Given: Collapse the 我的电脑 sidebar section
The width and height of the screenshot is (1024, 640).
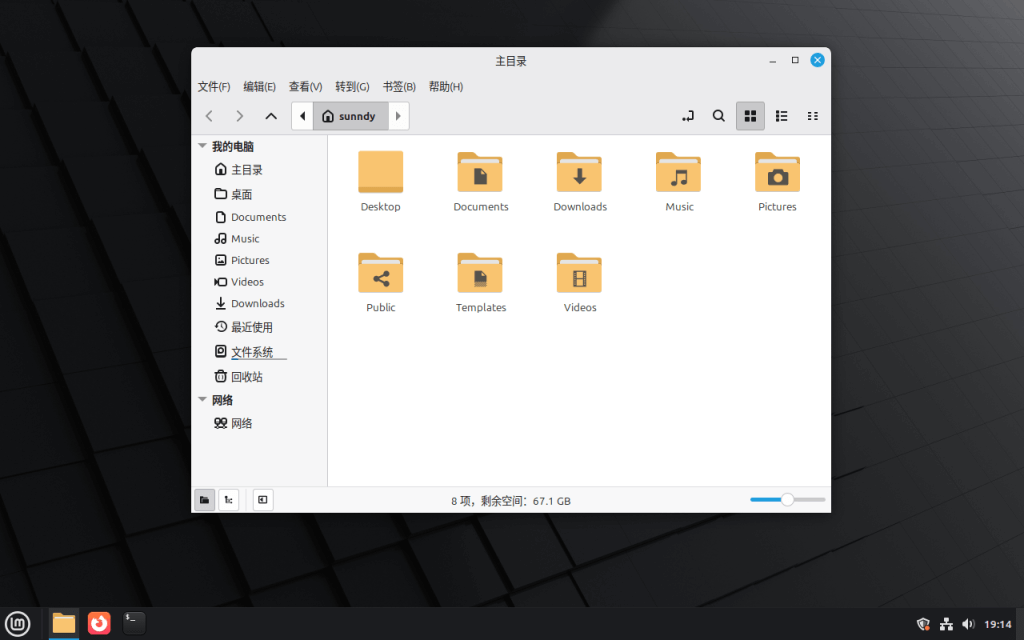Looking at the screenshot, I should (202, 146).
